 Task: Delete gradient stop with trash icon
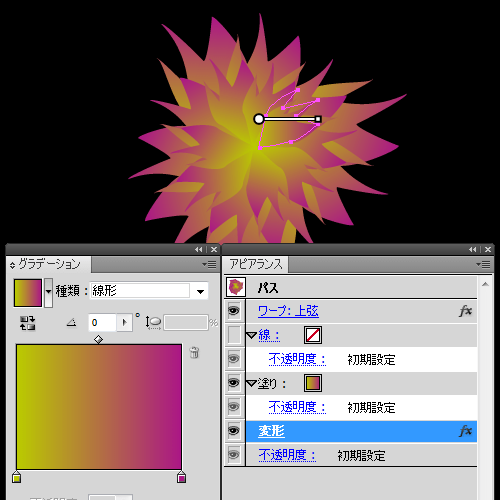(194, 352)
